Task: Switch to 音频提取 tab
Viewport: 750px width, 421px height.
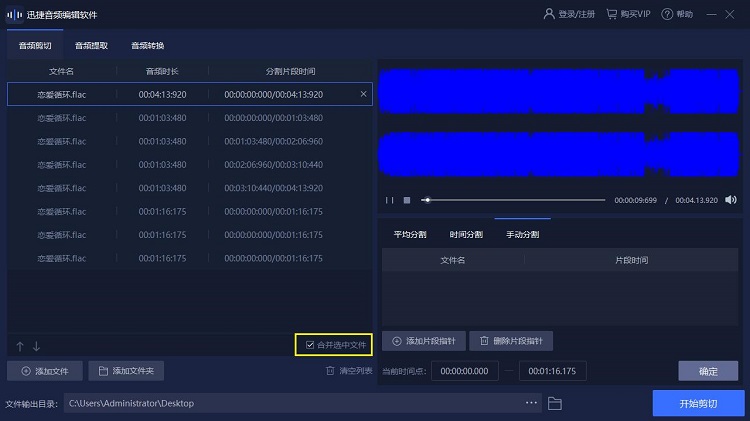Action: (x=91, y=45)
